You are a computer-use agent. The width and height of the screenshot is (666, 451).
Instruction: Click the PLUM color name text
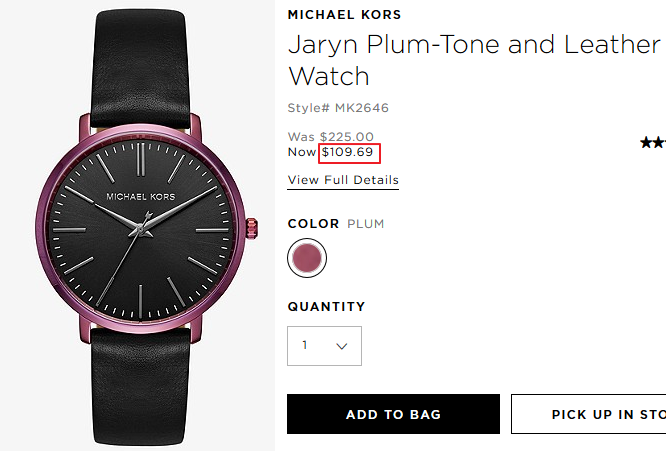(366, 224)
